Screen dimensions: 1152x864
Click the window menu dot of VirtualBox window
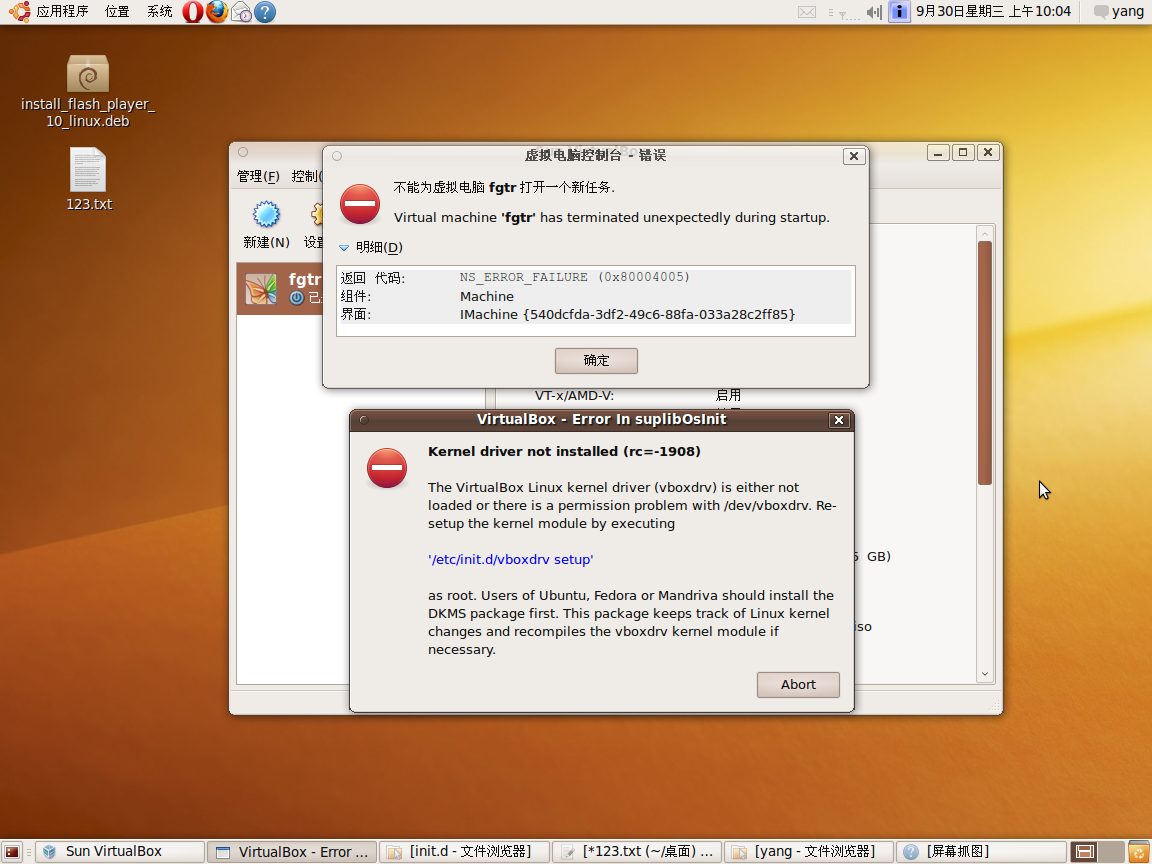coord(243,152)
